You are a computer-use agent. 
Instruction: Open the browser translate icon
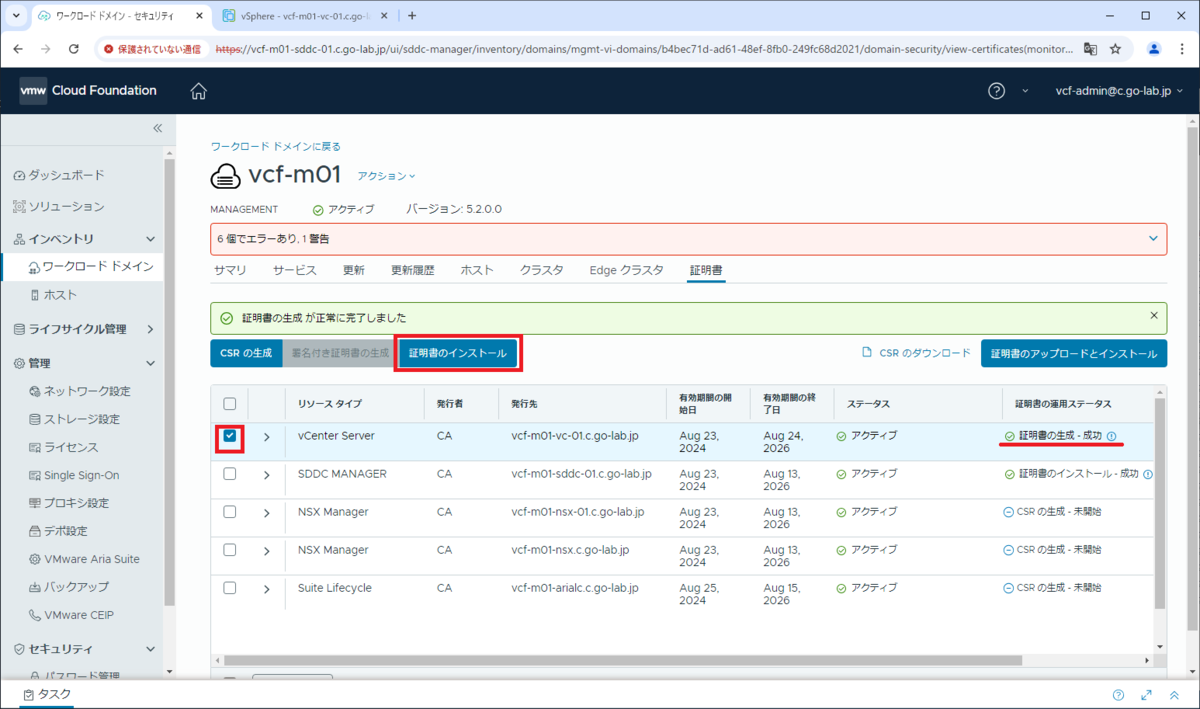click(1091, 48)
